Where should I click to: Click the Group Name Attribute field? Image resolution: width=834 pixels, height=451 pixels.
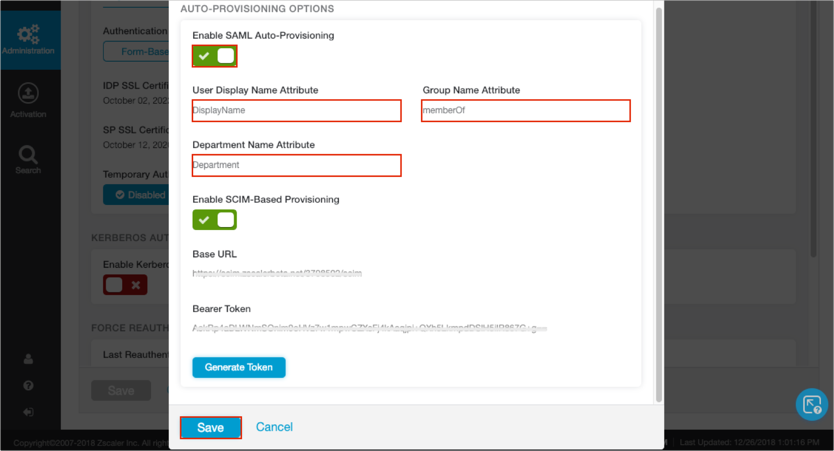click(x=525, y=110)
